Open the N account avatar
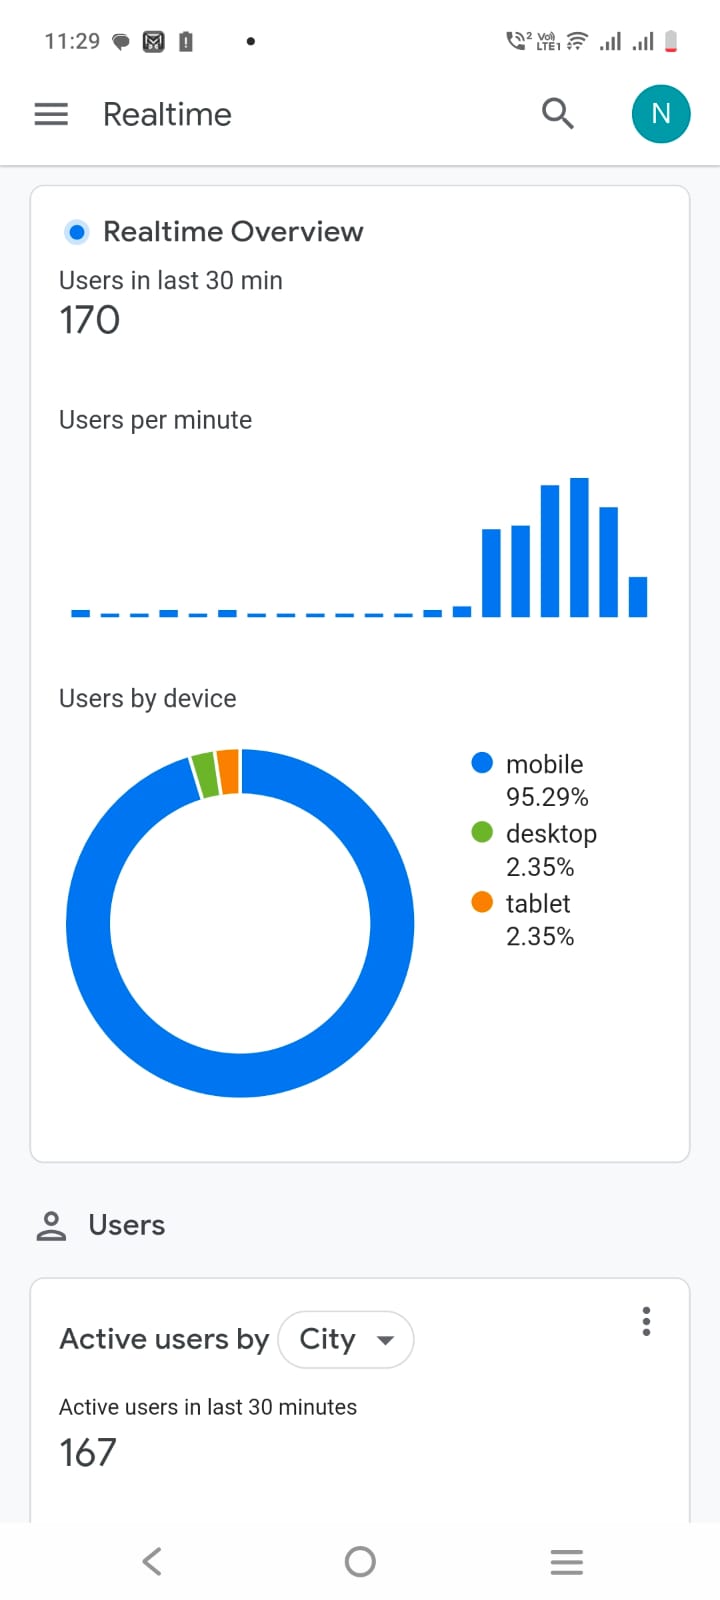720x1600 pixels. 660,114
